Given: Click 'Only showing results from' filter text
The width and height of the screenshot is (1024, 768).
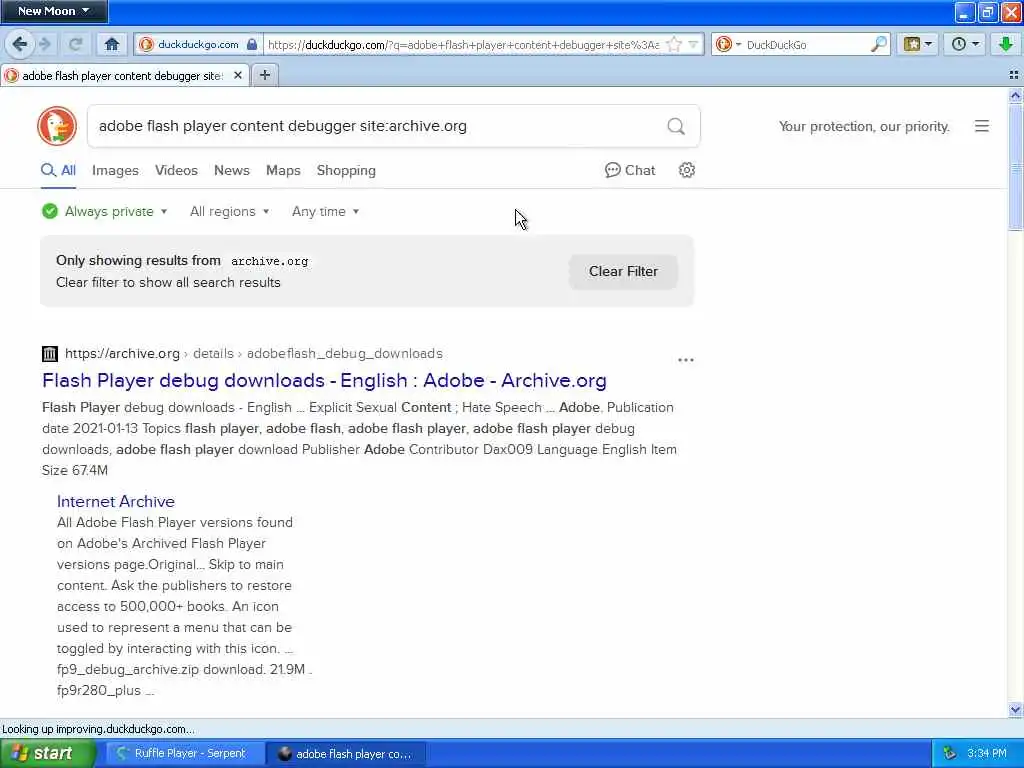Looking at the screenshot, I should (138, 261).
